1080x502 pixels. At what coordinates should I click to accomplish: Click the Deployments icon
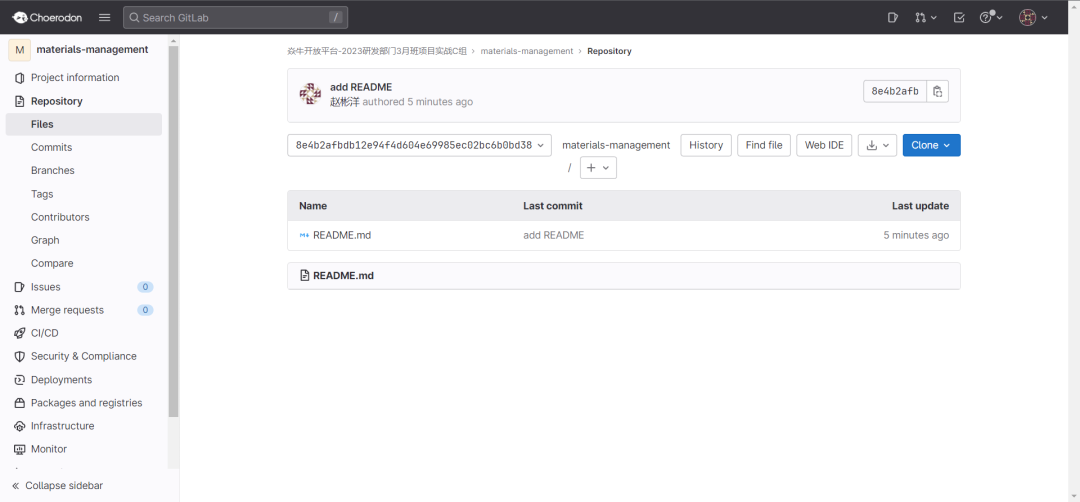(x=19, y=380)
